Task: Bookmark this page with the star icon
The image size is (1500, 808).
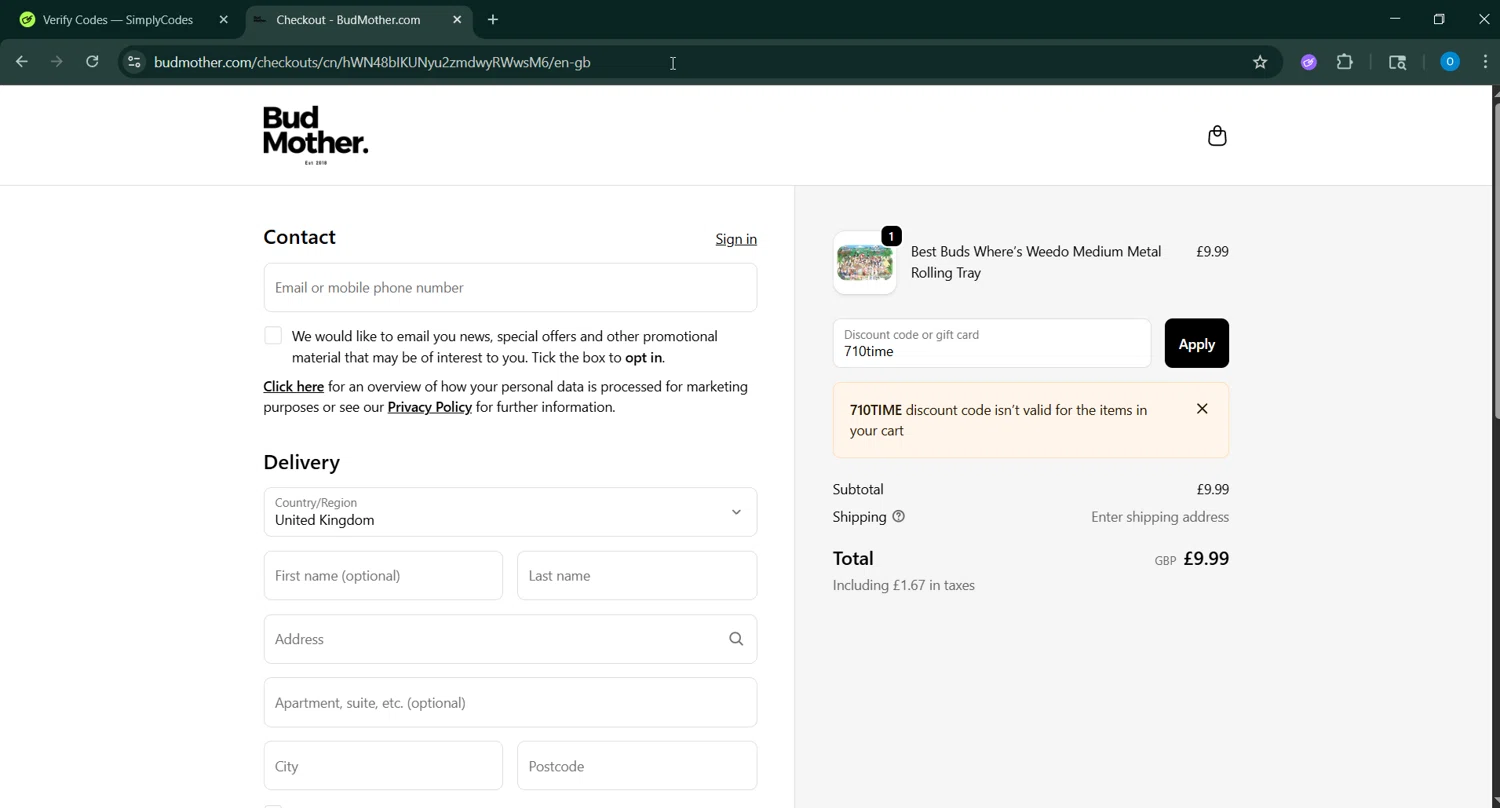Action: tap(1260, 62)
